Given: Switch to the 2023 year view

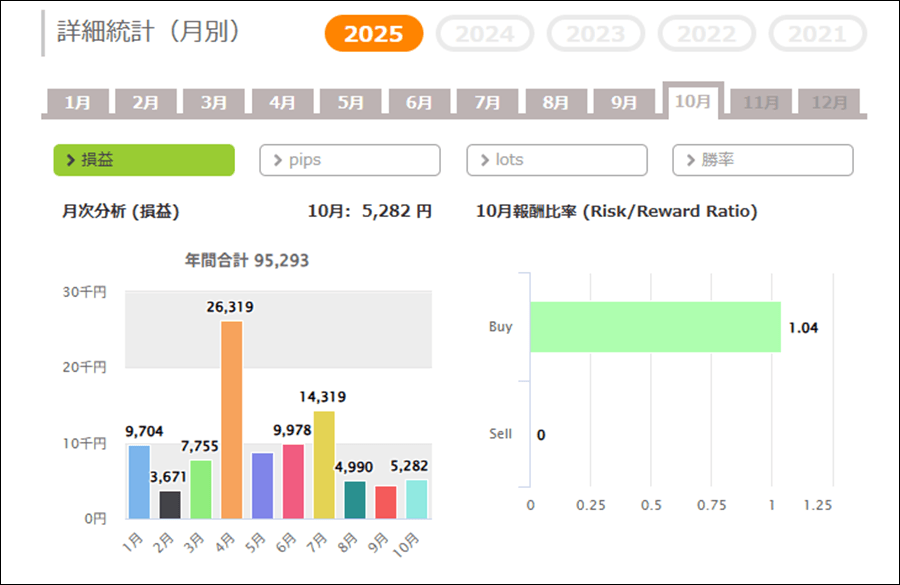Looking at the screenshot, I should coord(596,34).
